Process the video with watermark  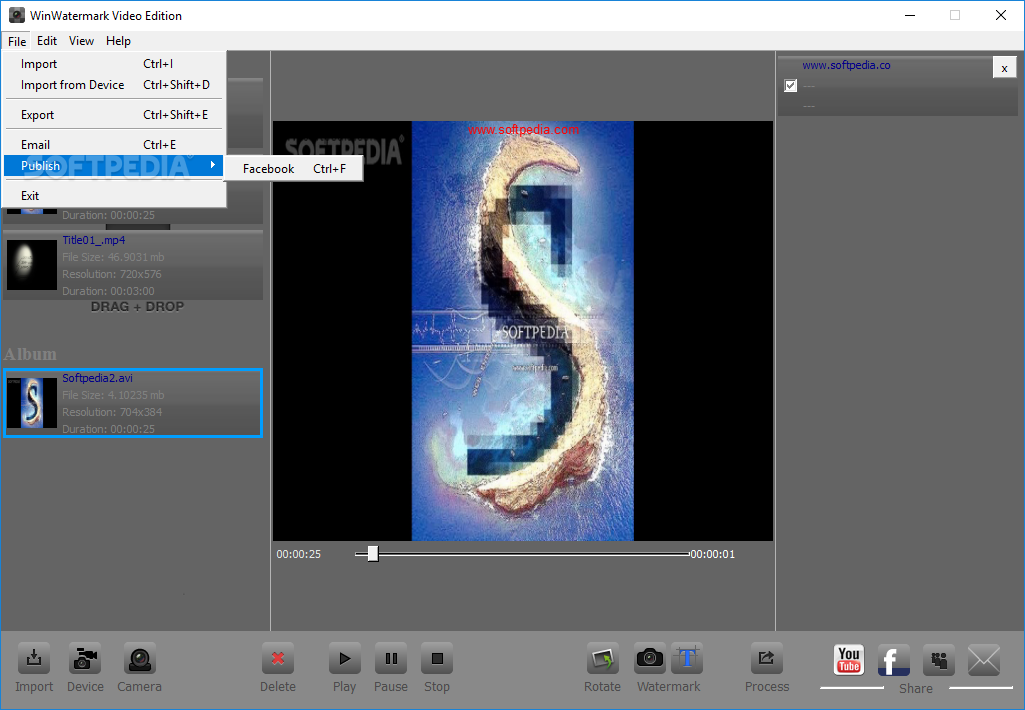(766, 659)
